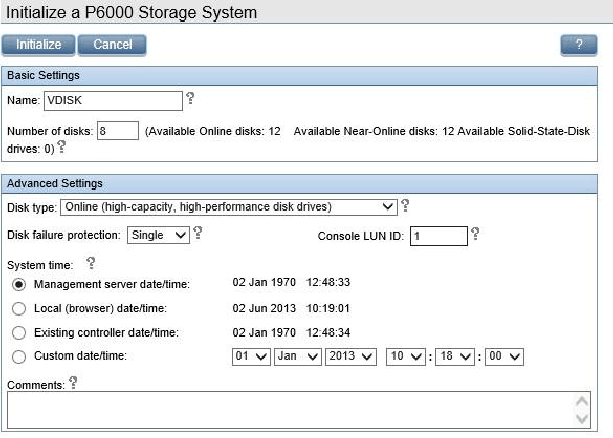Open the custom month dropdown showing Jan
613x438 pixels.
point(298,357)
